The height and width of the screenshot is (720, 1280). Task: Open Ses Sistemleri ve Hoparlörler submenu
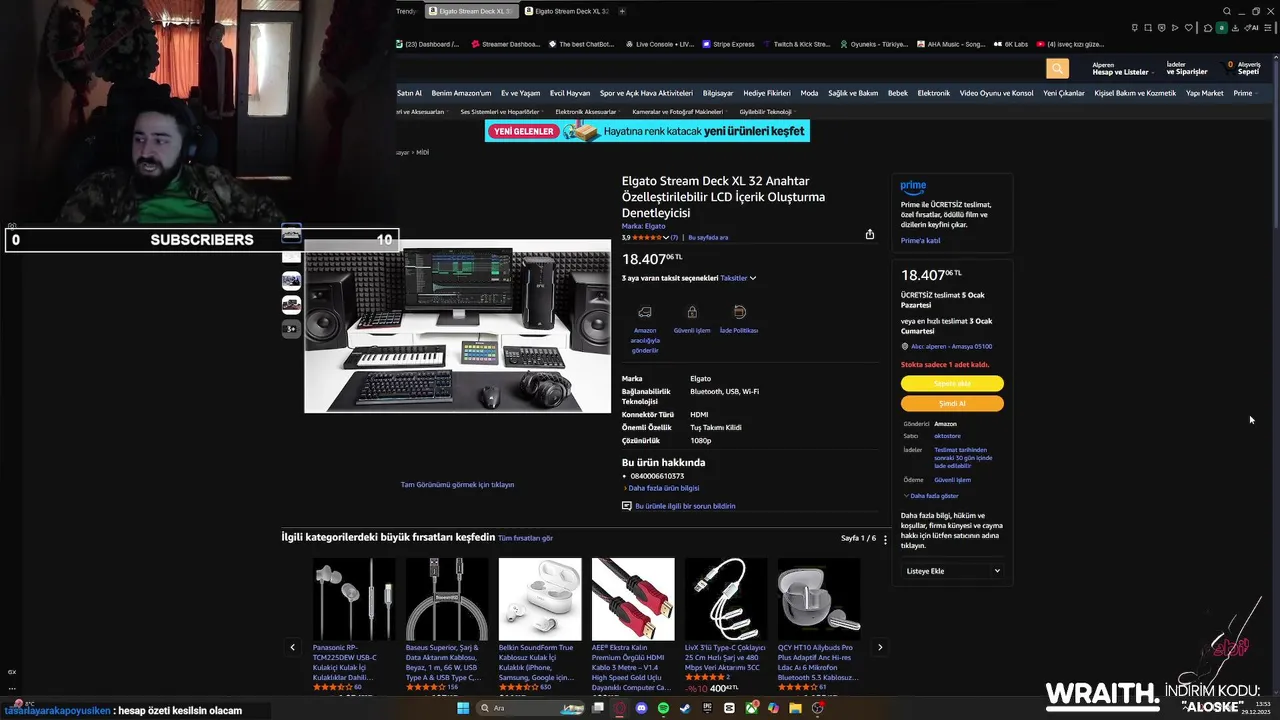(x=500, y=112)
